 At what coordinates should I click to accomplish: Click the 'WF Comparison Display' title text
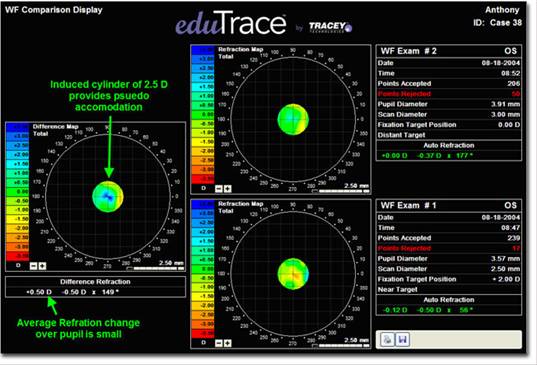pyautogui.click(x=54, y=10)
